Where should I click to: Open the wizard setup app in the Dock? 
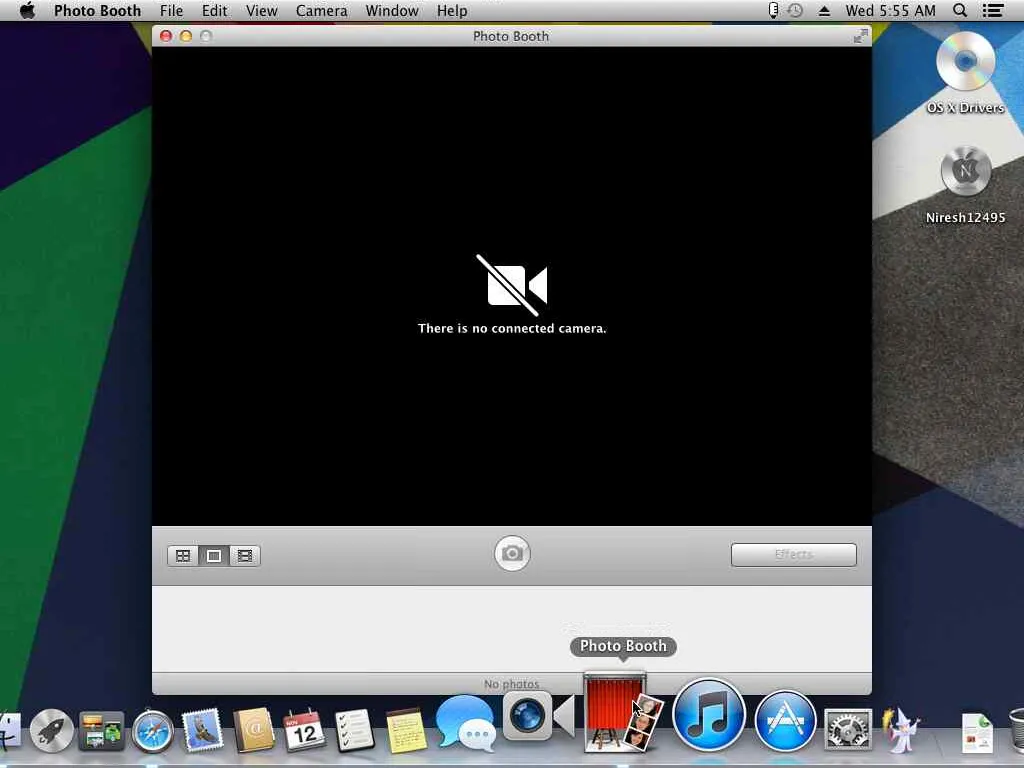tap(901, 730)
